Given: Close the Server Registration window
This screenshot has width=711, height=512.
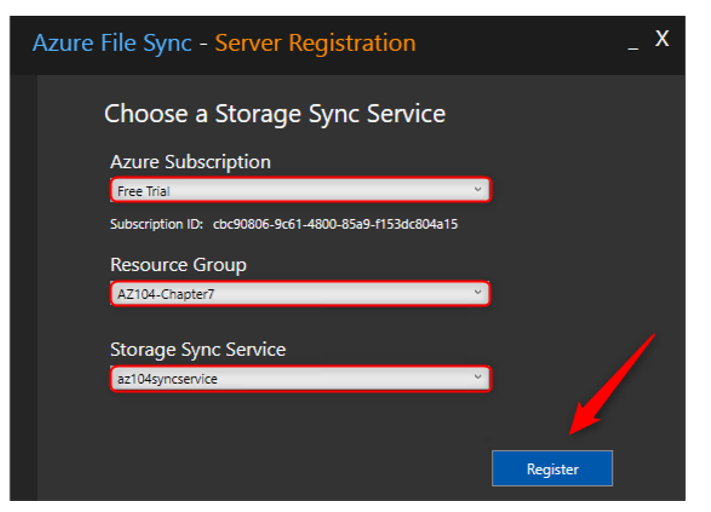Looking at the screenshot, I should [x=662, y=39].
